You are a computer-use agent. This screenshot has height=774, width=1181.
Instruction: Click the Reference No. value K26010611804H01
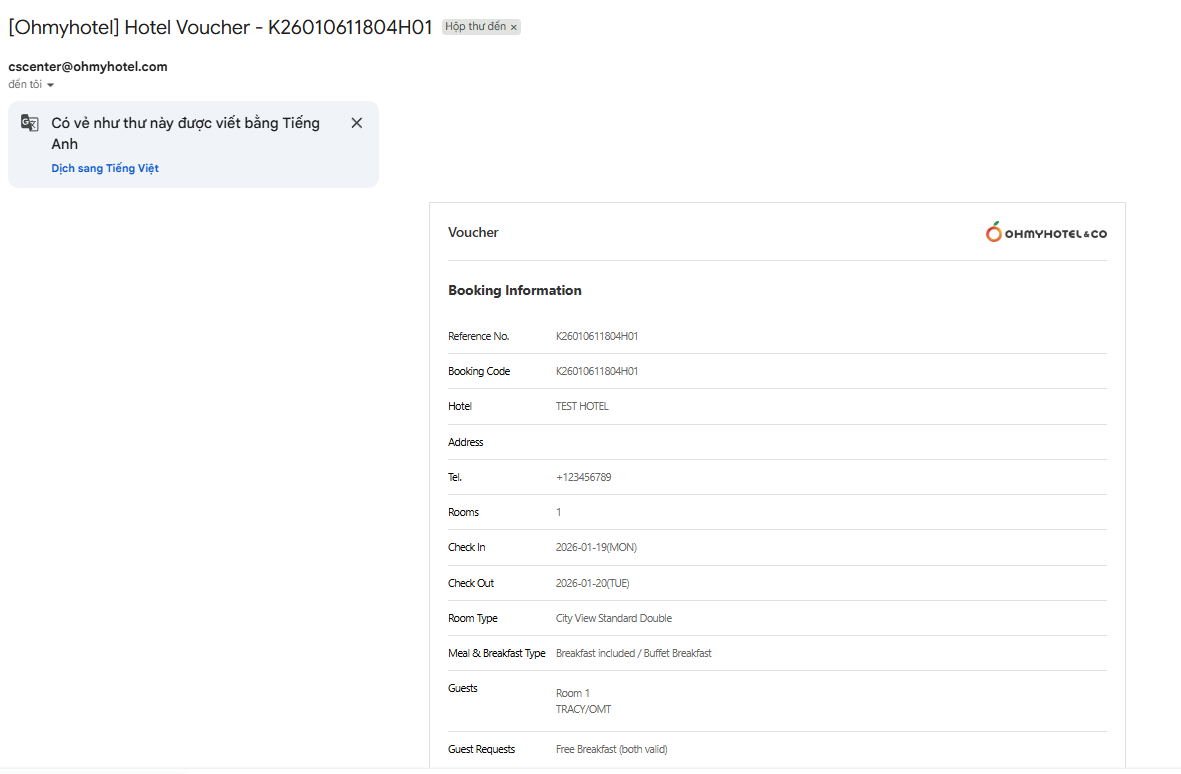pos(597,336)
